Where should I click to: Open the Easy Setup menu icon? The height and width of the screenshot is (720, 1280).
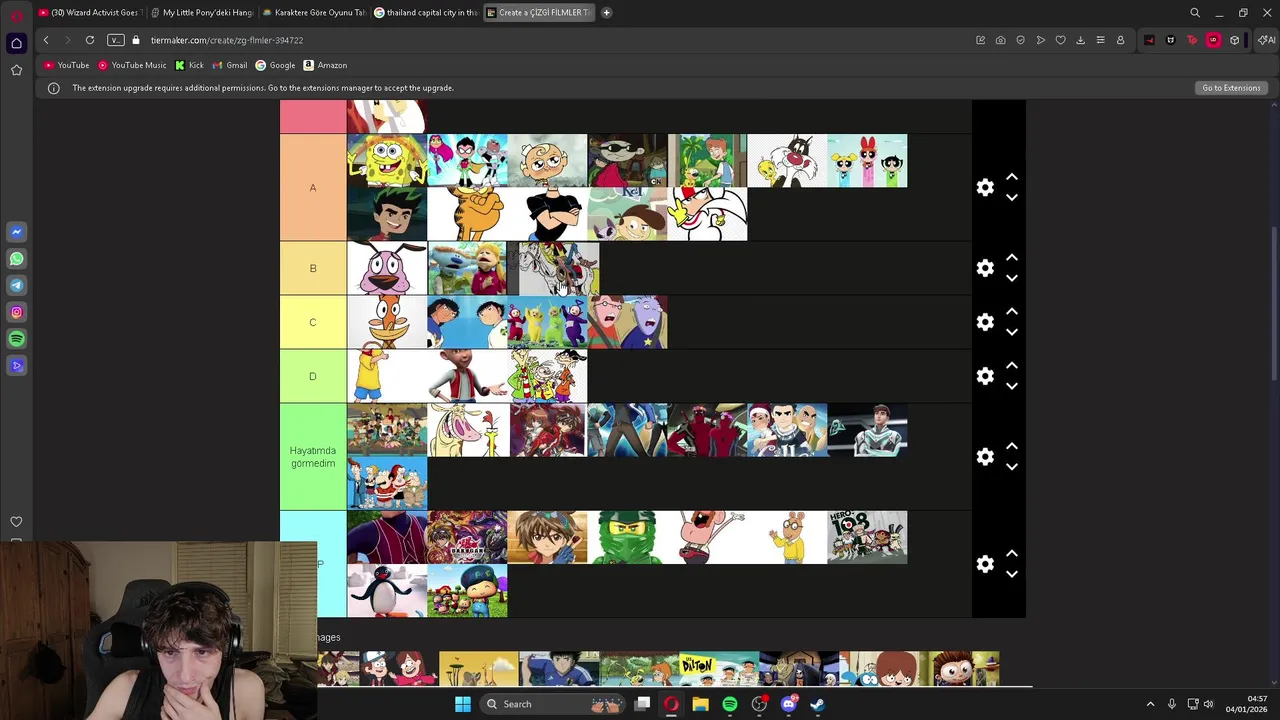tap(1100, 40)
